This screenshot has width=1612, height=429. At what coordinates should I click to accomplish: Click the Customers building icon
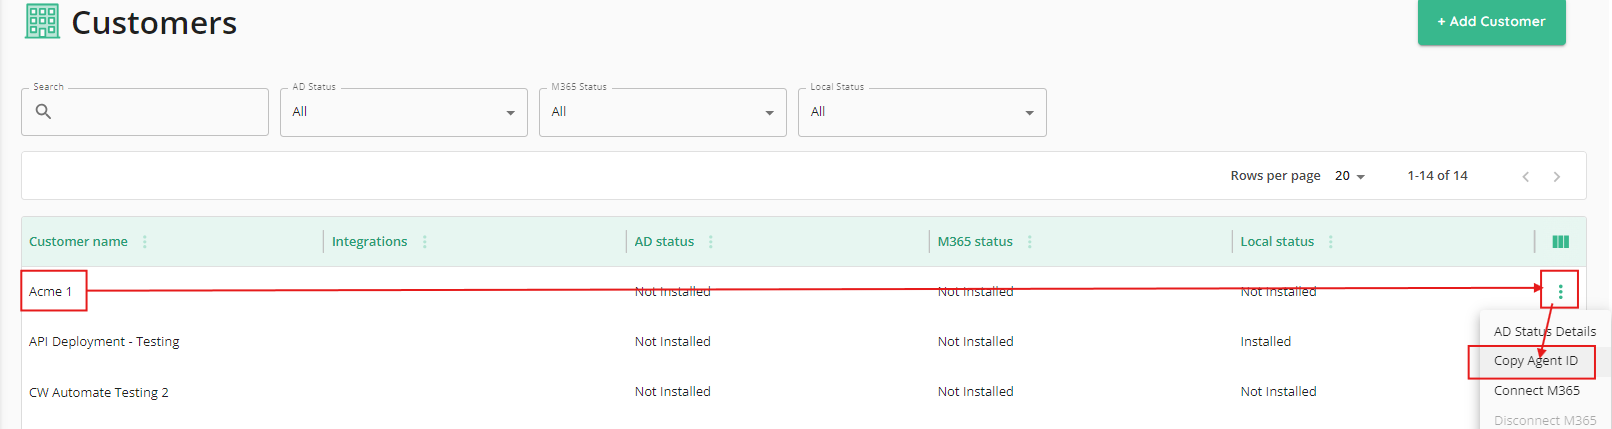pyautogui.click(x=42, y=21)
